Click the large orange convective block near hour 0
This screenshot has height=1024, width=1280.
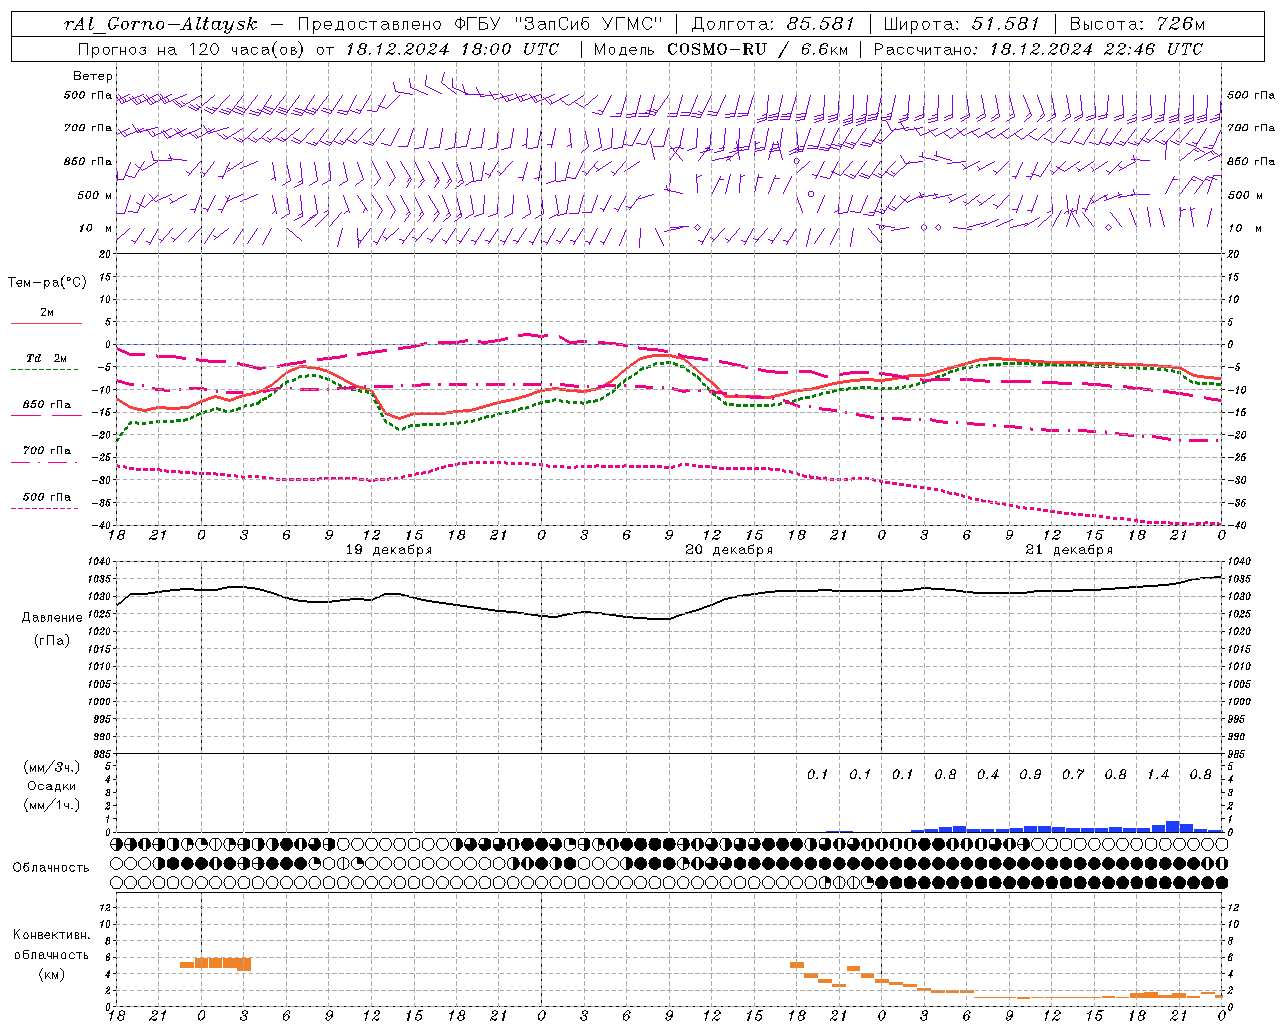(216, 963)
